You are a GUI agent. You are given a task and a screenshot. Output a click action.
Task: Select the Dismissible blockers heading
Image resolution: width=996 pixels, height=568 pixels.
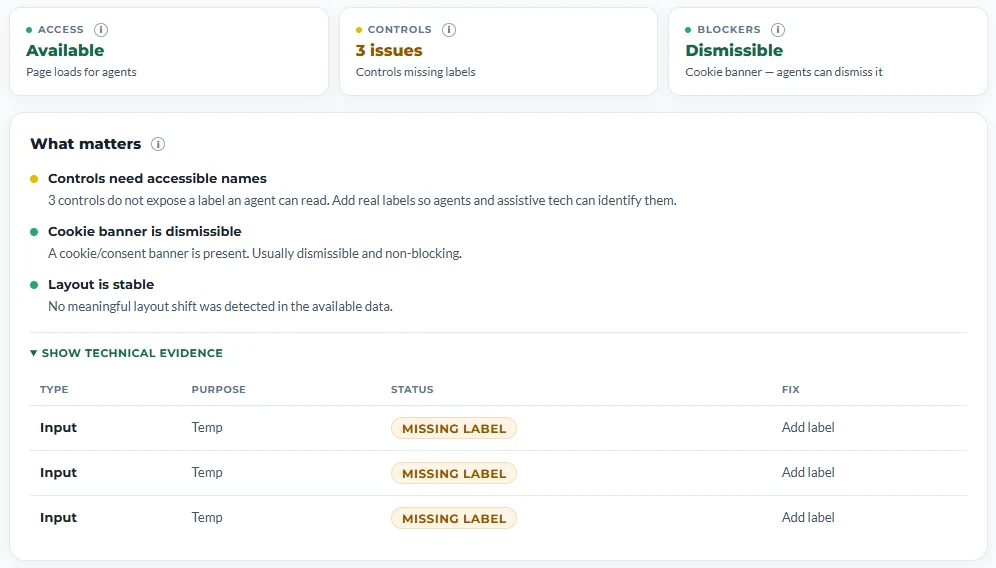[734, 50]
